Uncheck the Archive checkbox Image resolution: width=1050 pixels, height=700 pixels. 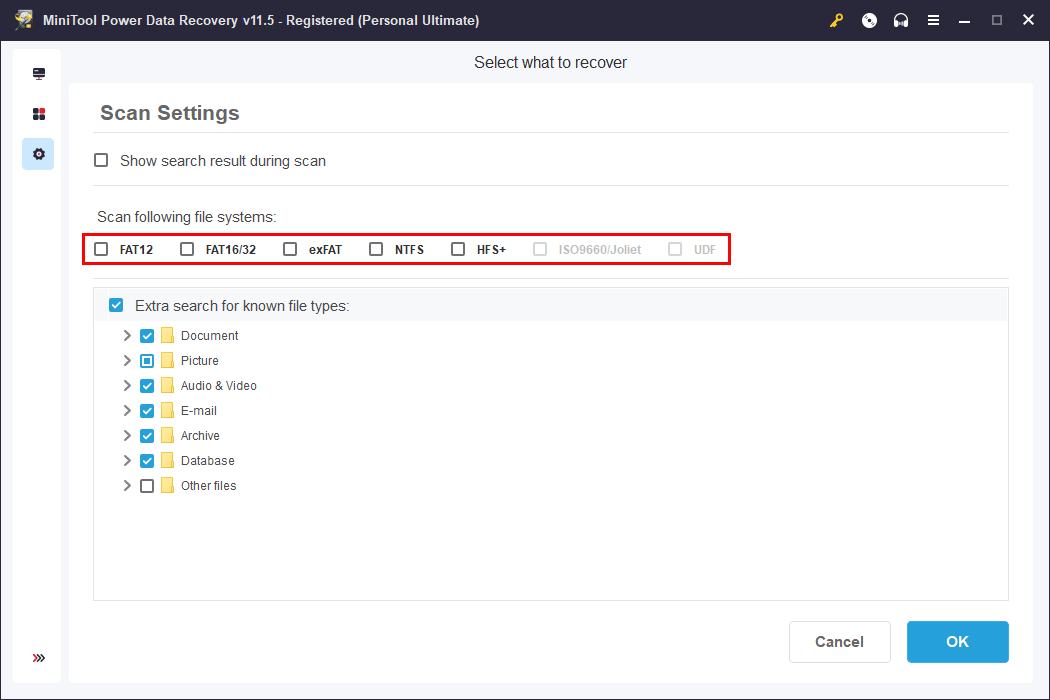pos(147,436)
